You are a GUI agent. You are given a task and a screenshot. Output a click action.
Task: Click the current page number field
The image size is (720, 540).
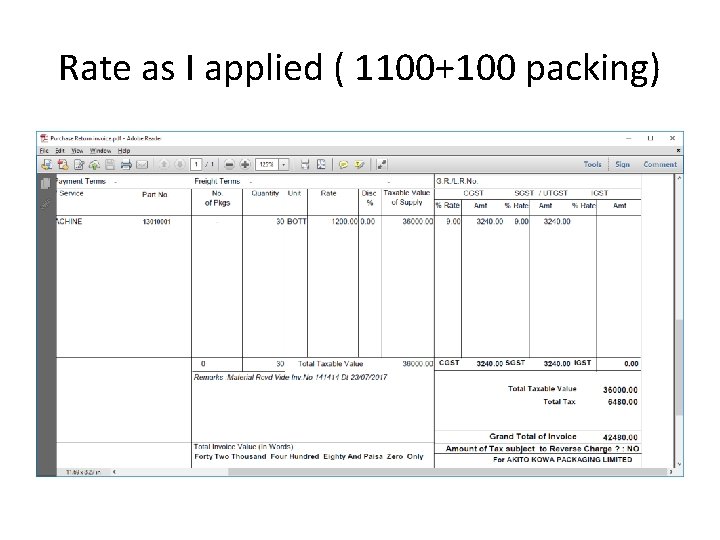click(196, 164)
